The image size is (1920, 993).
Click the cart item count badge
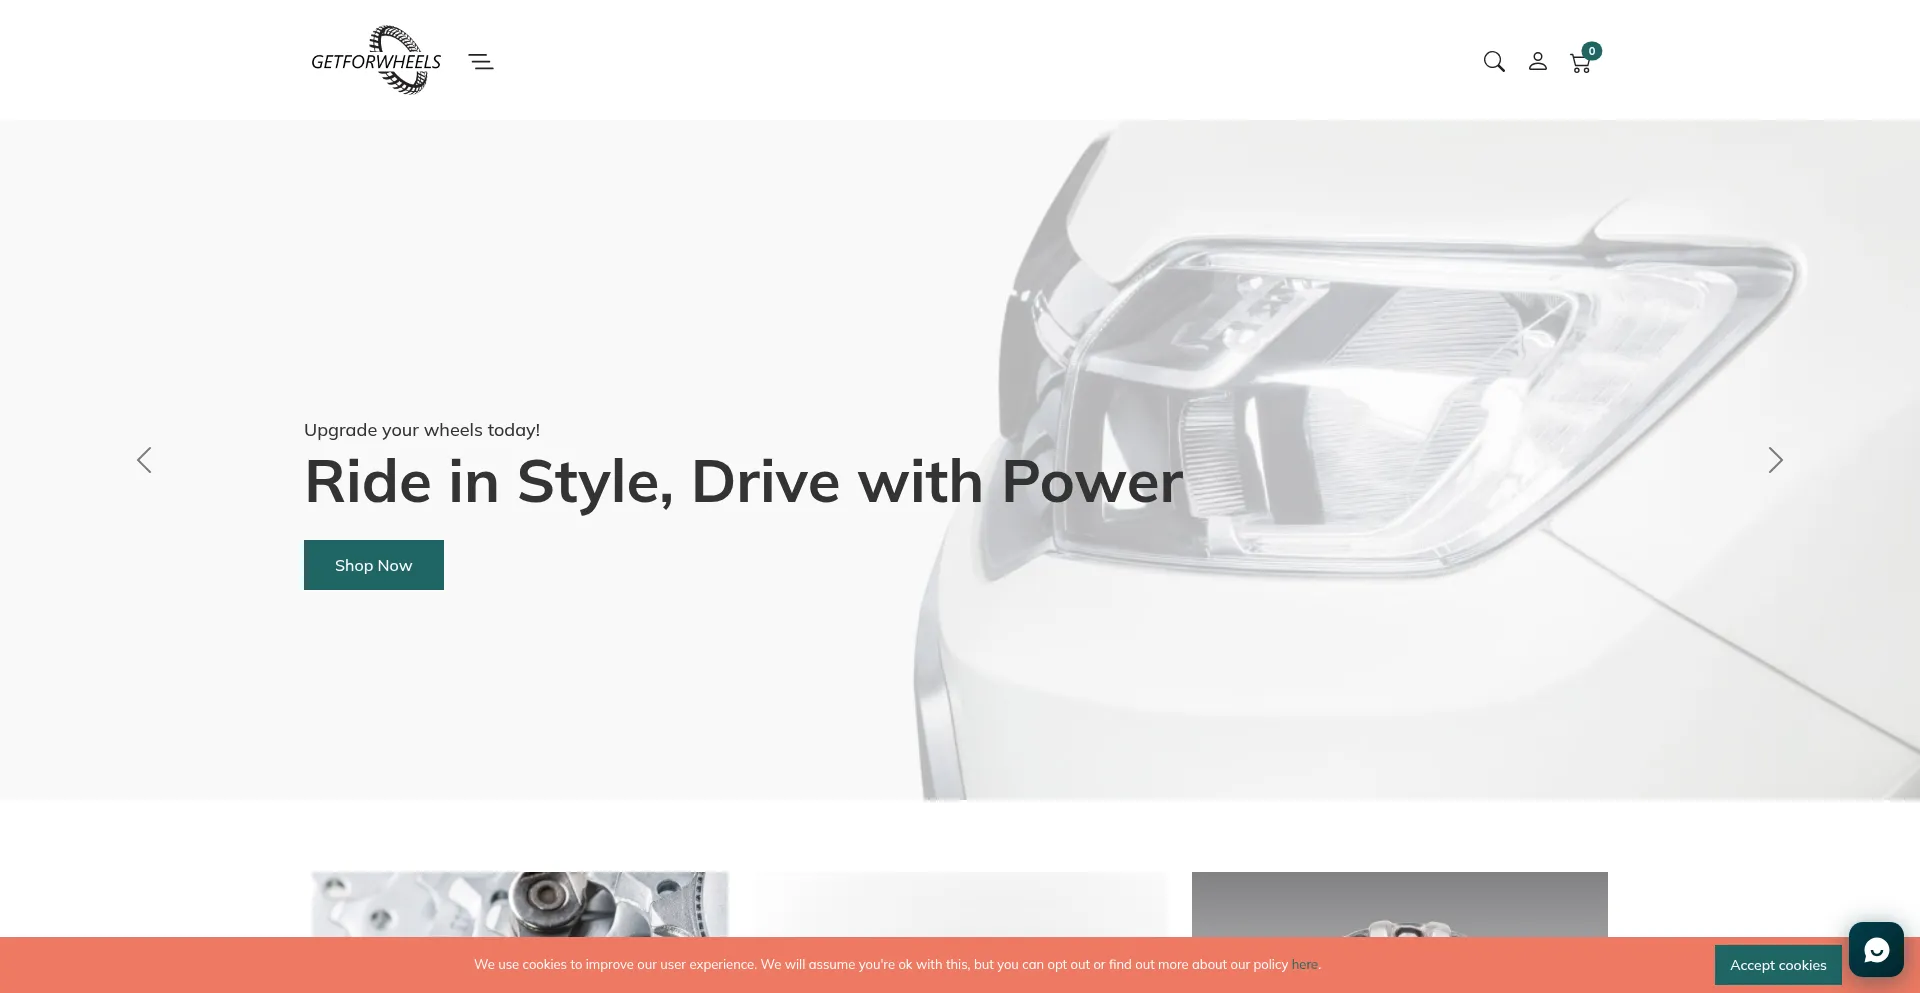(x=1592, y=51)
